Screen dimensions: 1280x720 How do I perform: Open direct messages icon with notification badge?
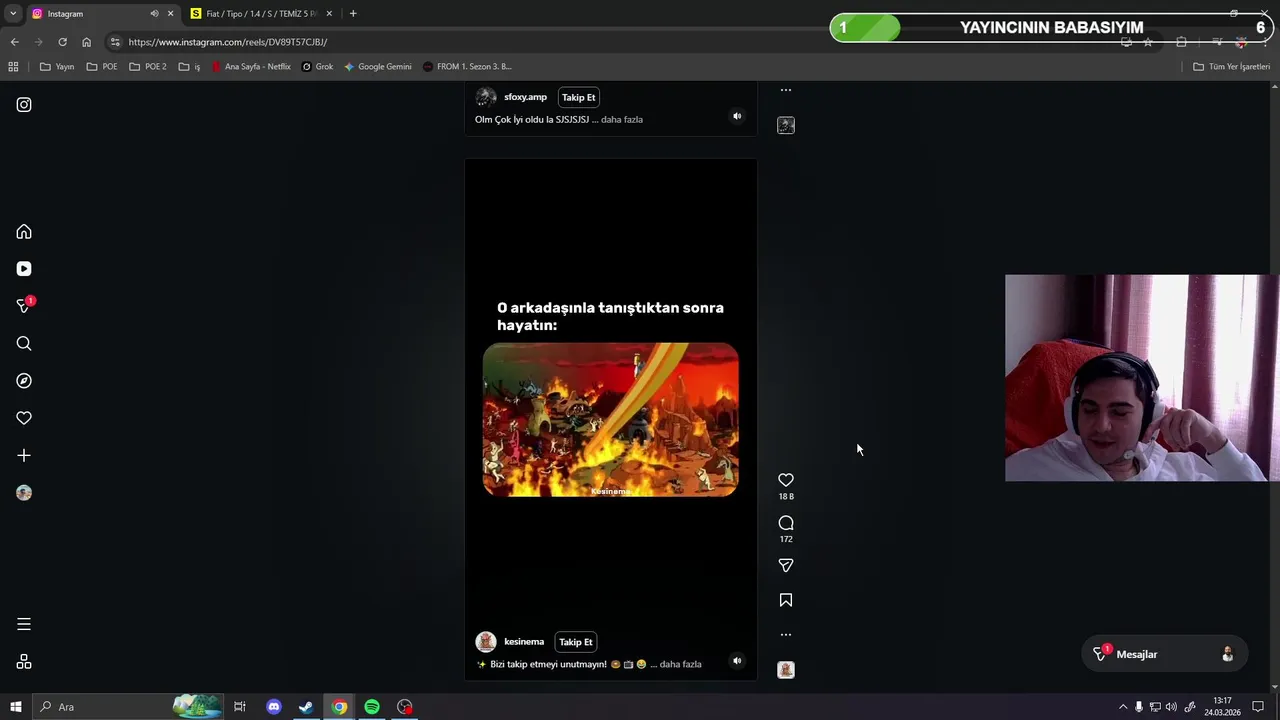25,305
